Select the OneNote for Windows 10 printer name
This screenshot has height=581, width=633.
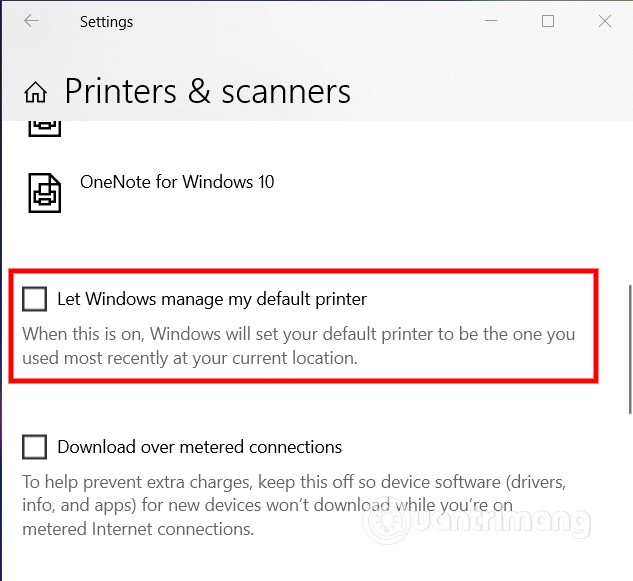177,182
